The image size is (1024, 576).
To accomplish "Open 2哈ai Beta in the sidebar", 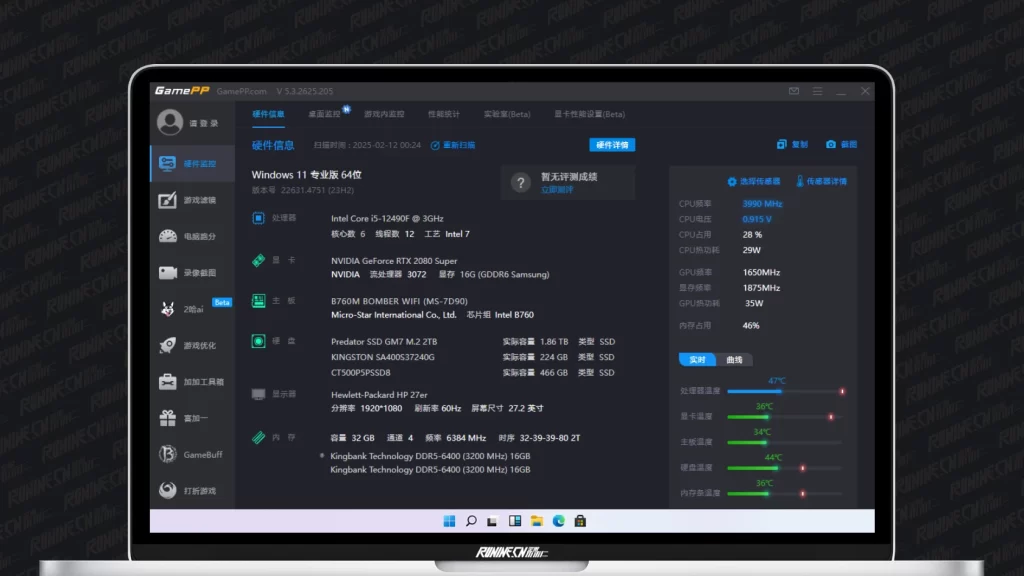I will point(192,309).
